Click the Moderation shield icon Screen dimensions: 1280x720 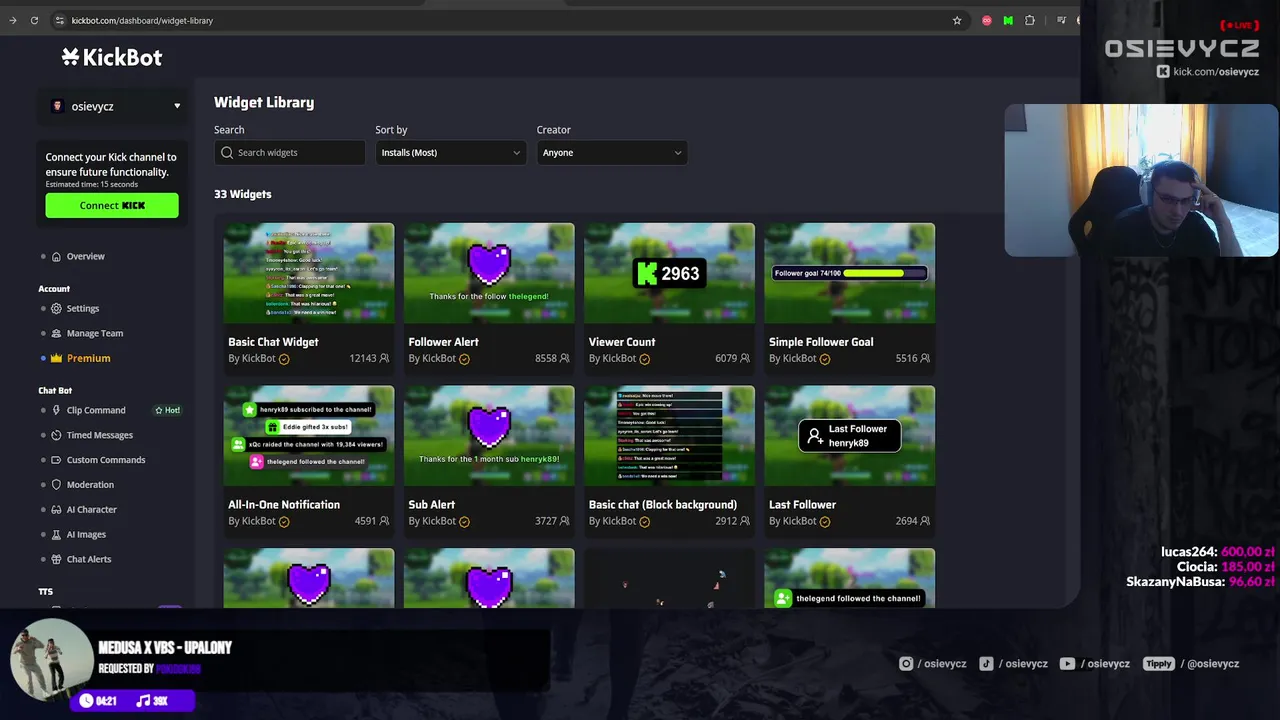[57, 485]
